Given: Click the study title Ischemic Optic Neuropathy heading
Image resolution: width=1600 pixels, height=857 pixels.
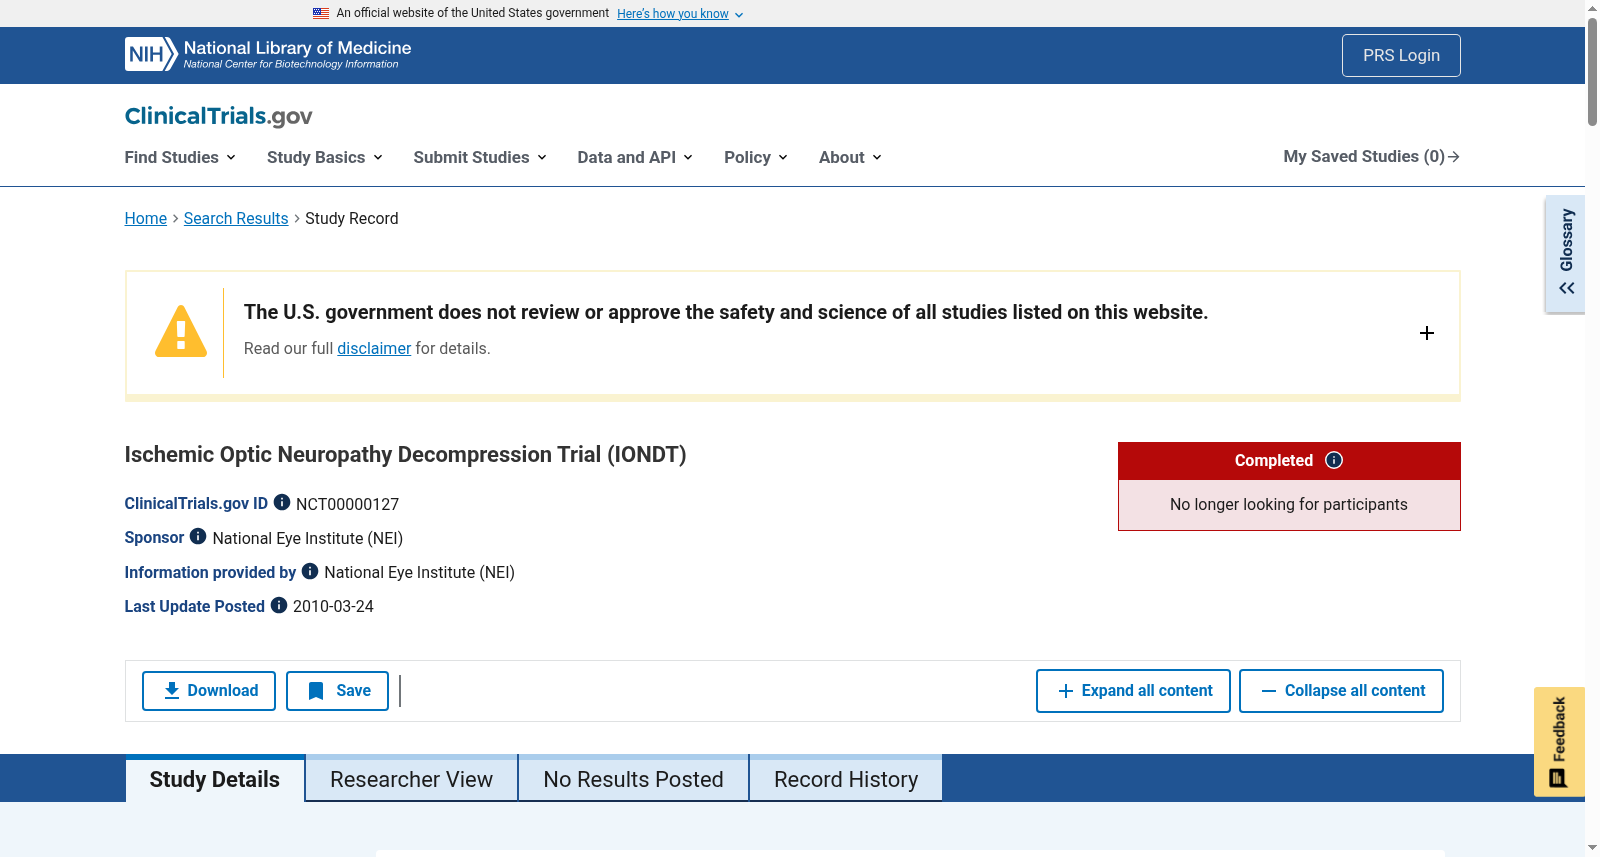Looking at the screenshot, I should 405,455.
